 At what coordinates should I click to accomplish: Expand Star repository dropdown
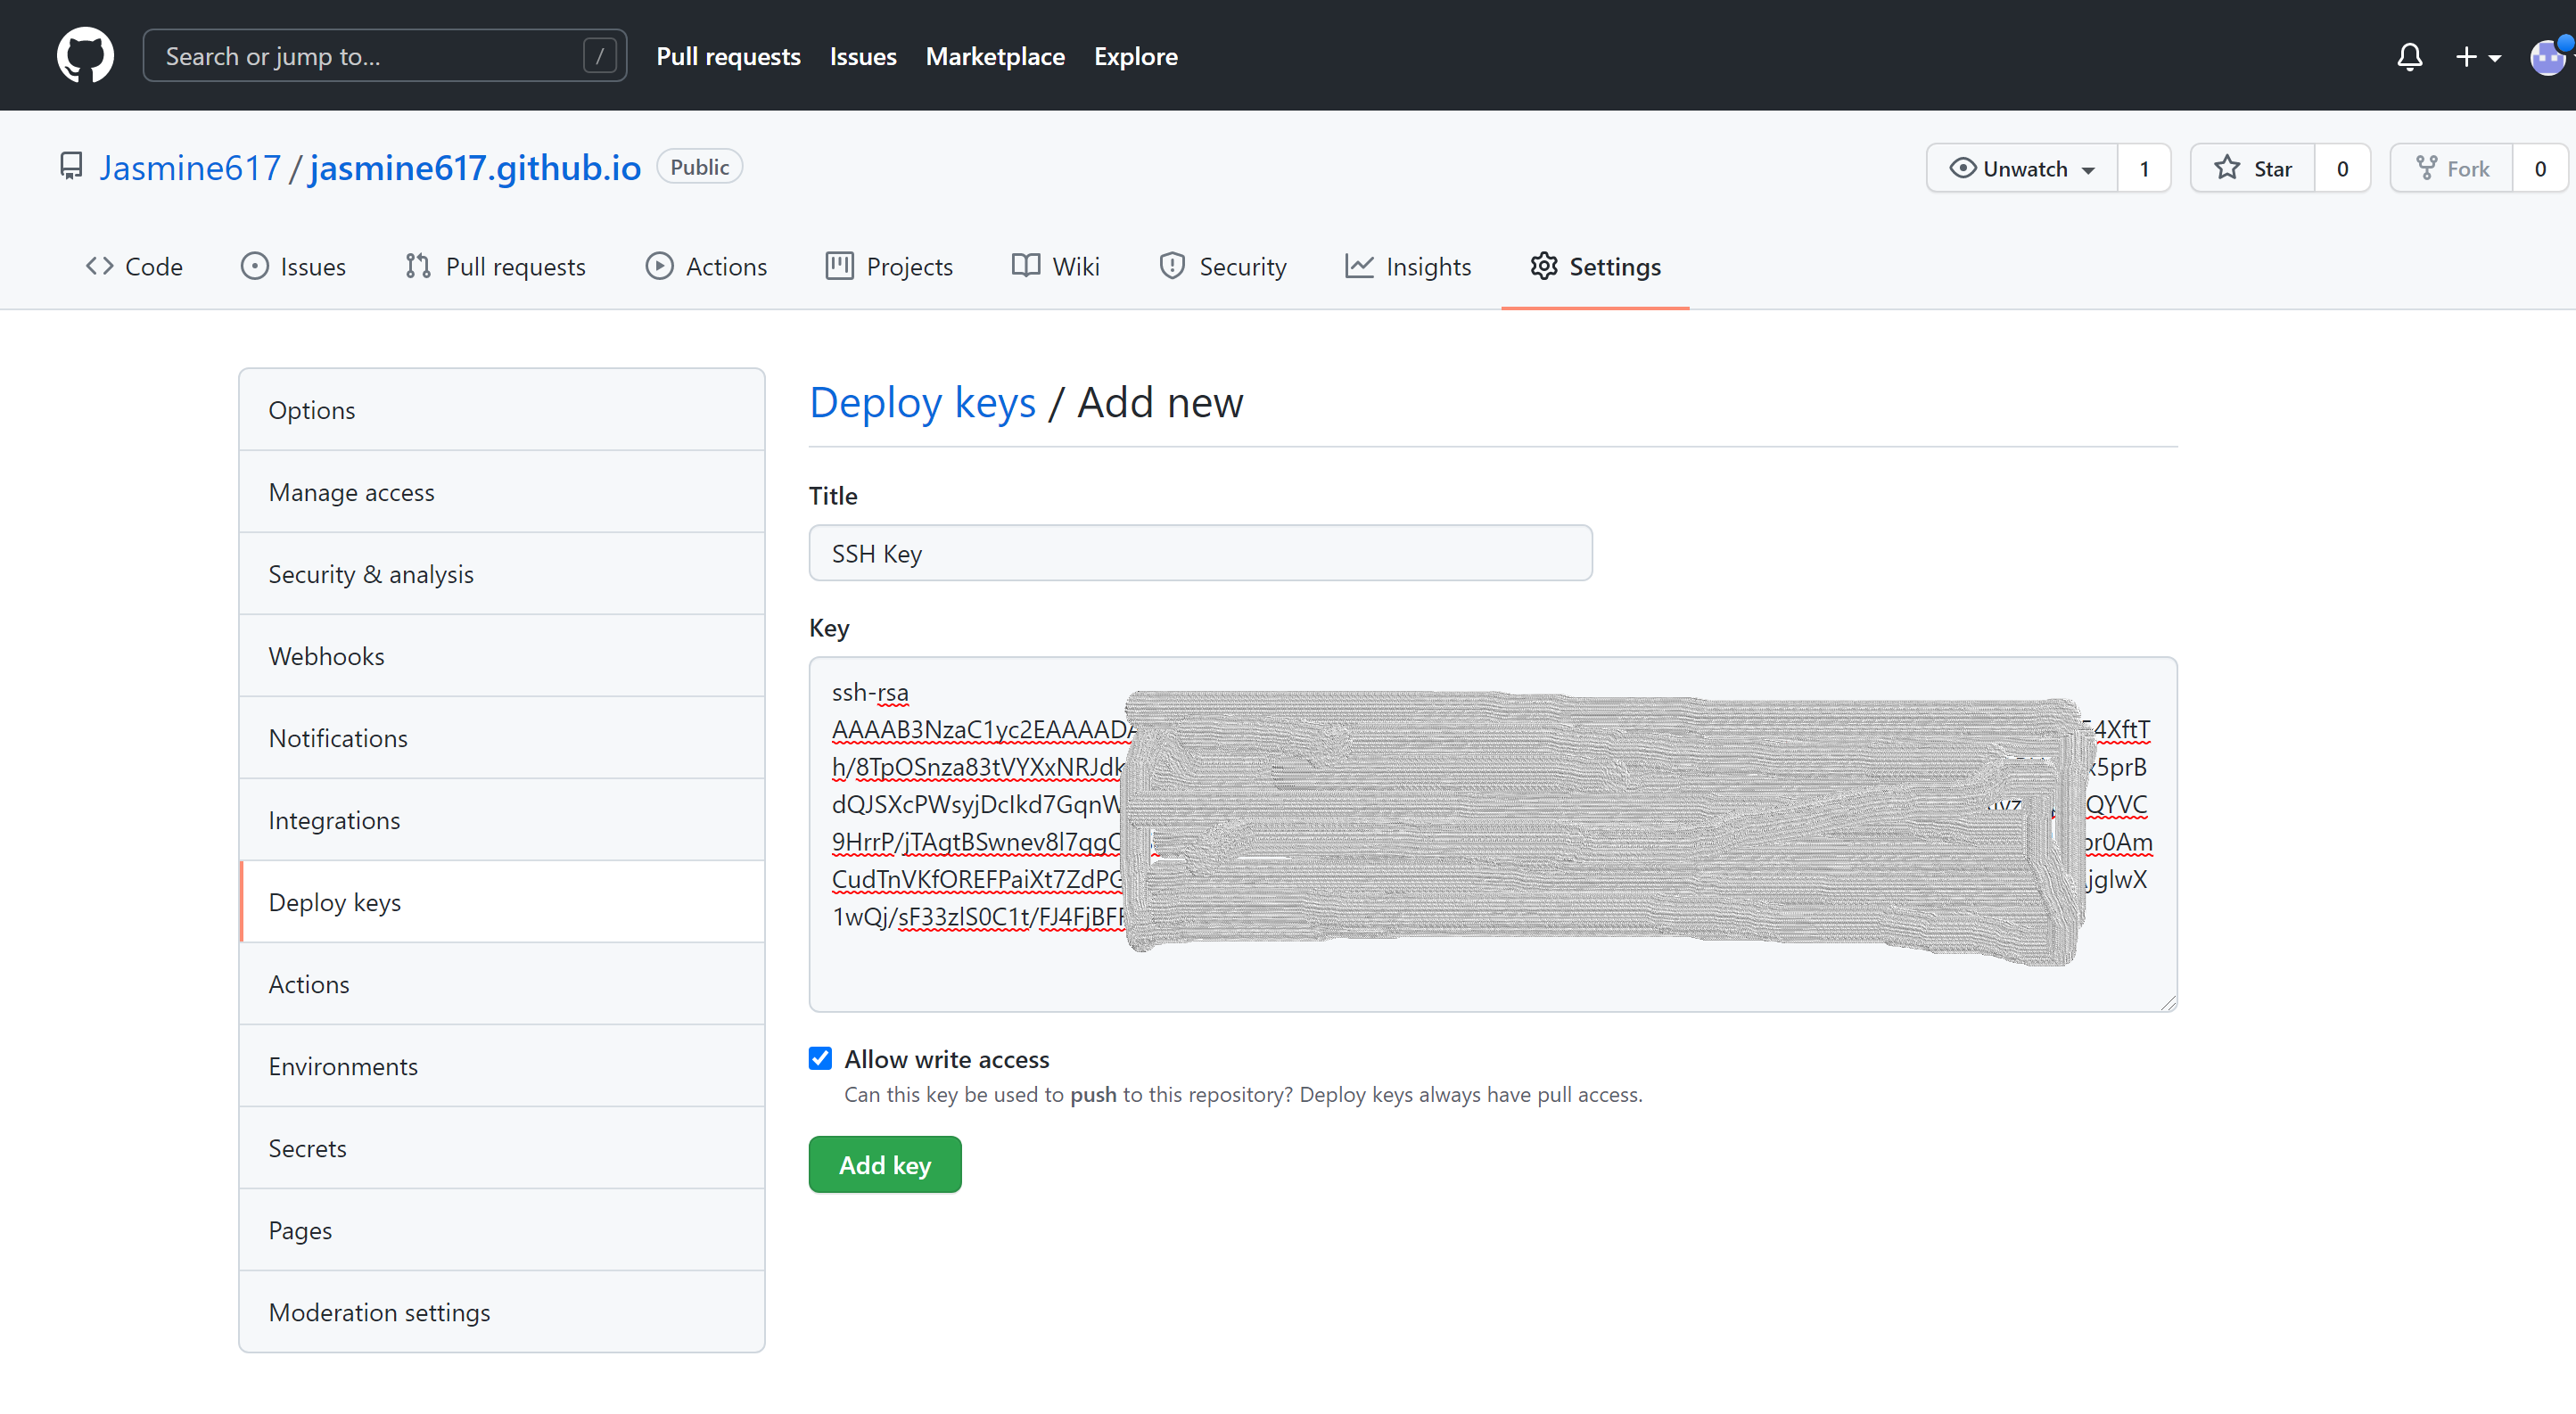2344,168
